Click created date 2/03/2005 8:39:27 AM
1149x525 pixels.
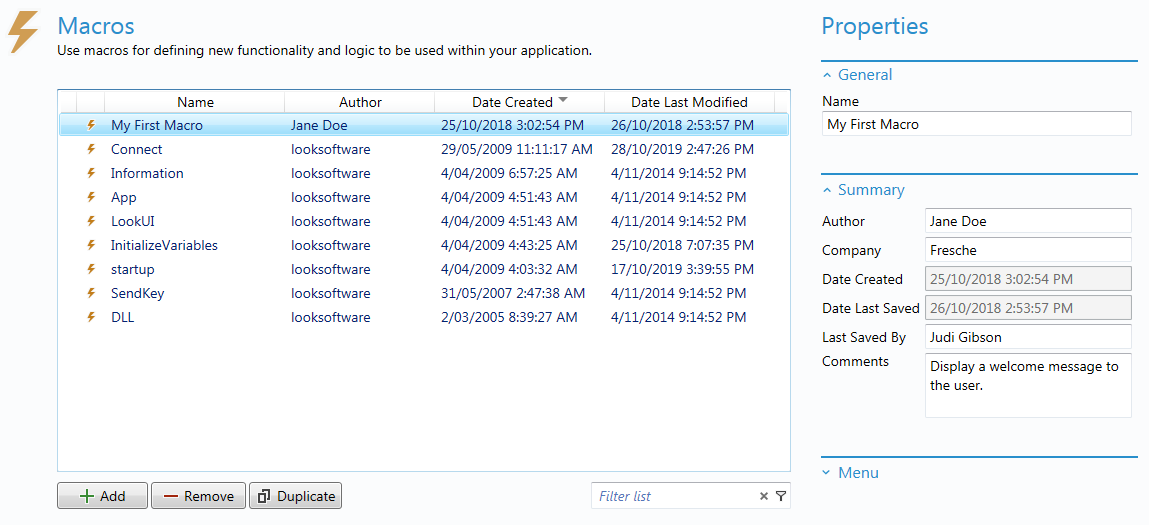pos(509,317)
